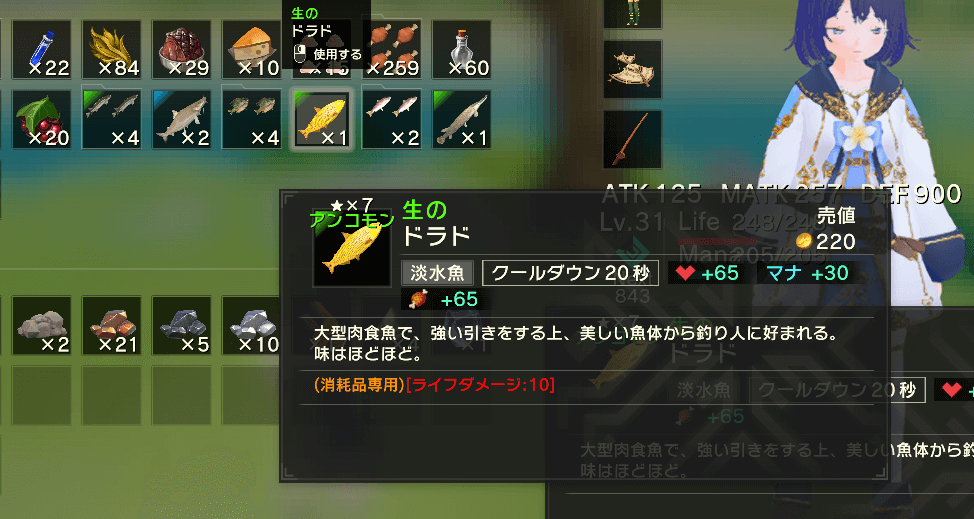974x519 pixels.
Task: Click the pink salmon pair ×2
Action: pos(392,119)
